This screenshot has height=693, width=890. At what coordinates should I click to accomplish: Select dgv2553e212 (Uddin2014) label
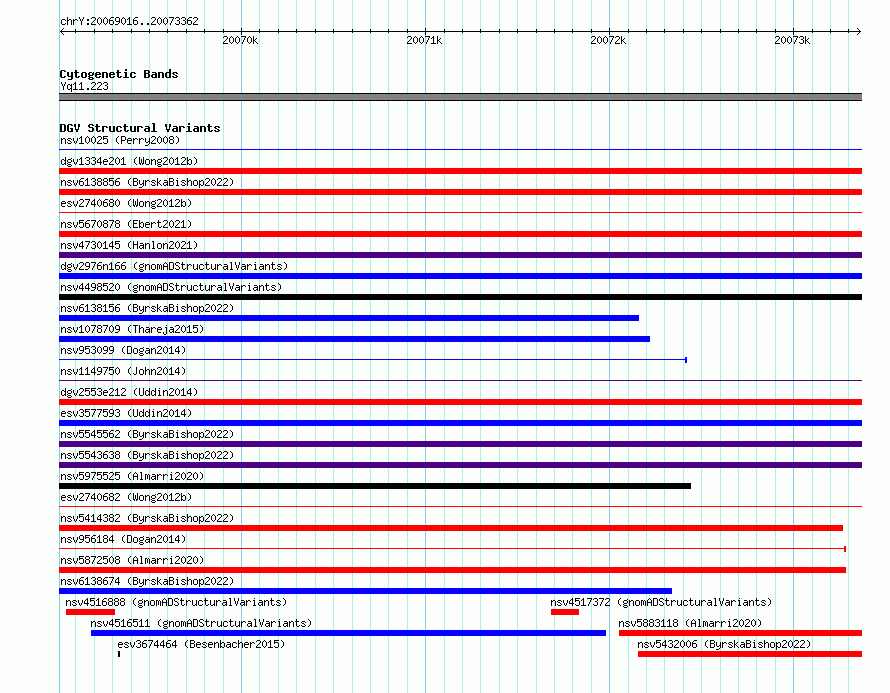coord(129,392)
